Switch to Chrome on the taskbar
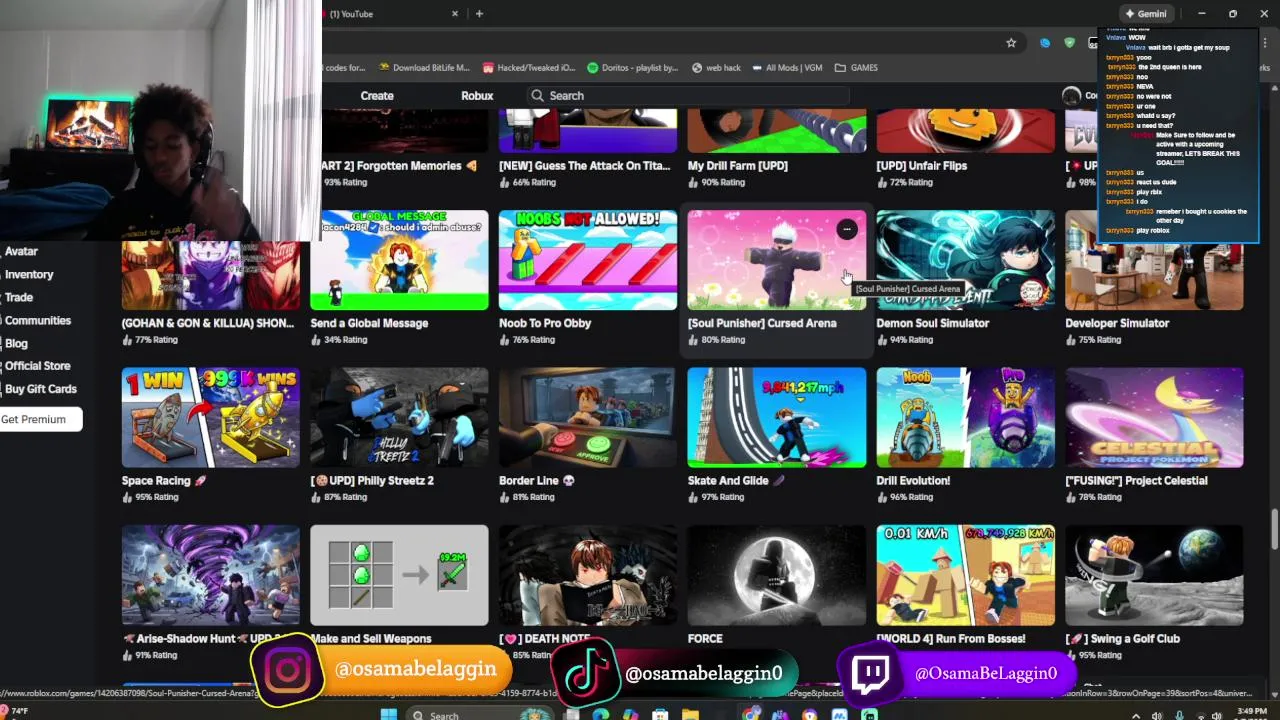The image size is (1280, 720). (x=750, y=714)
